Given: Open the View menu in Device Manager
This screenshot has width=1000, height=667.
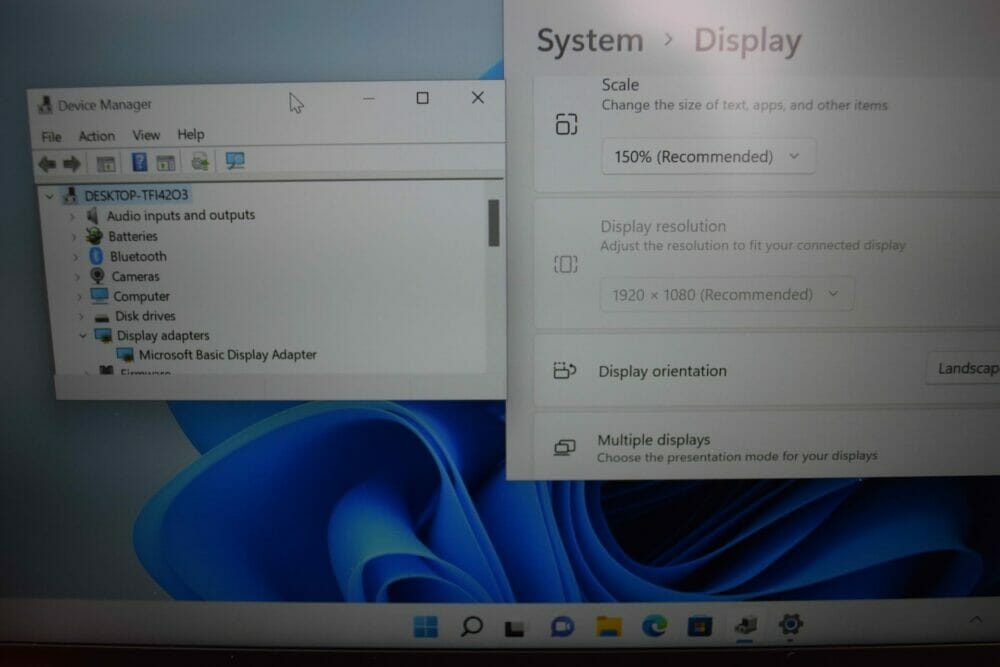Looking at the screenshot, I should click(x=146, y=135).
